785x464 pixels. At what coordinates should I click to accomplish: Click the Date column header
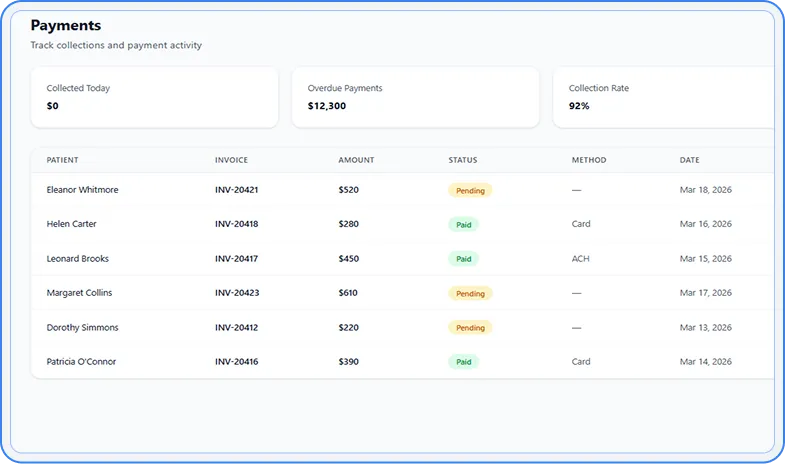(689, 160)
